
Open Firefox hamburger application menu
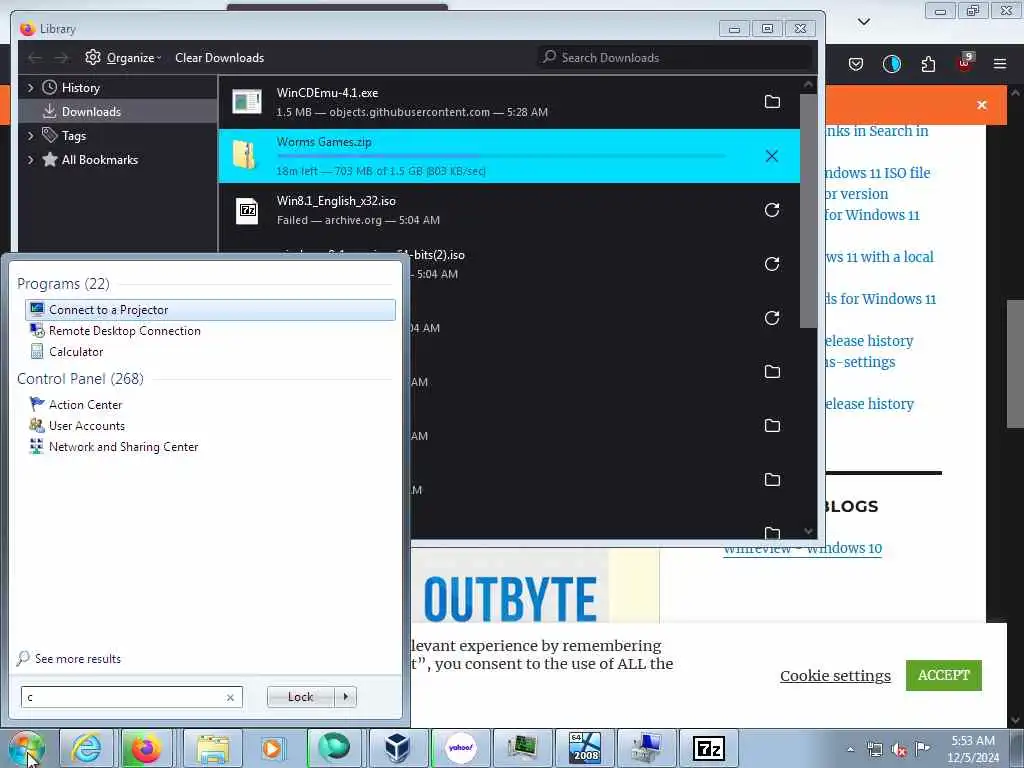point(1000,64)
